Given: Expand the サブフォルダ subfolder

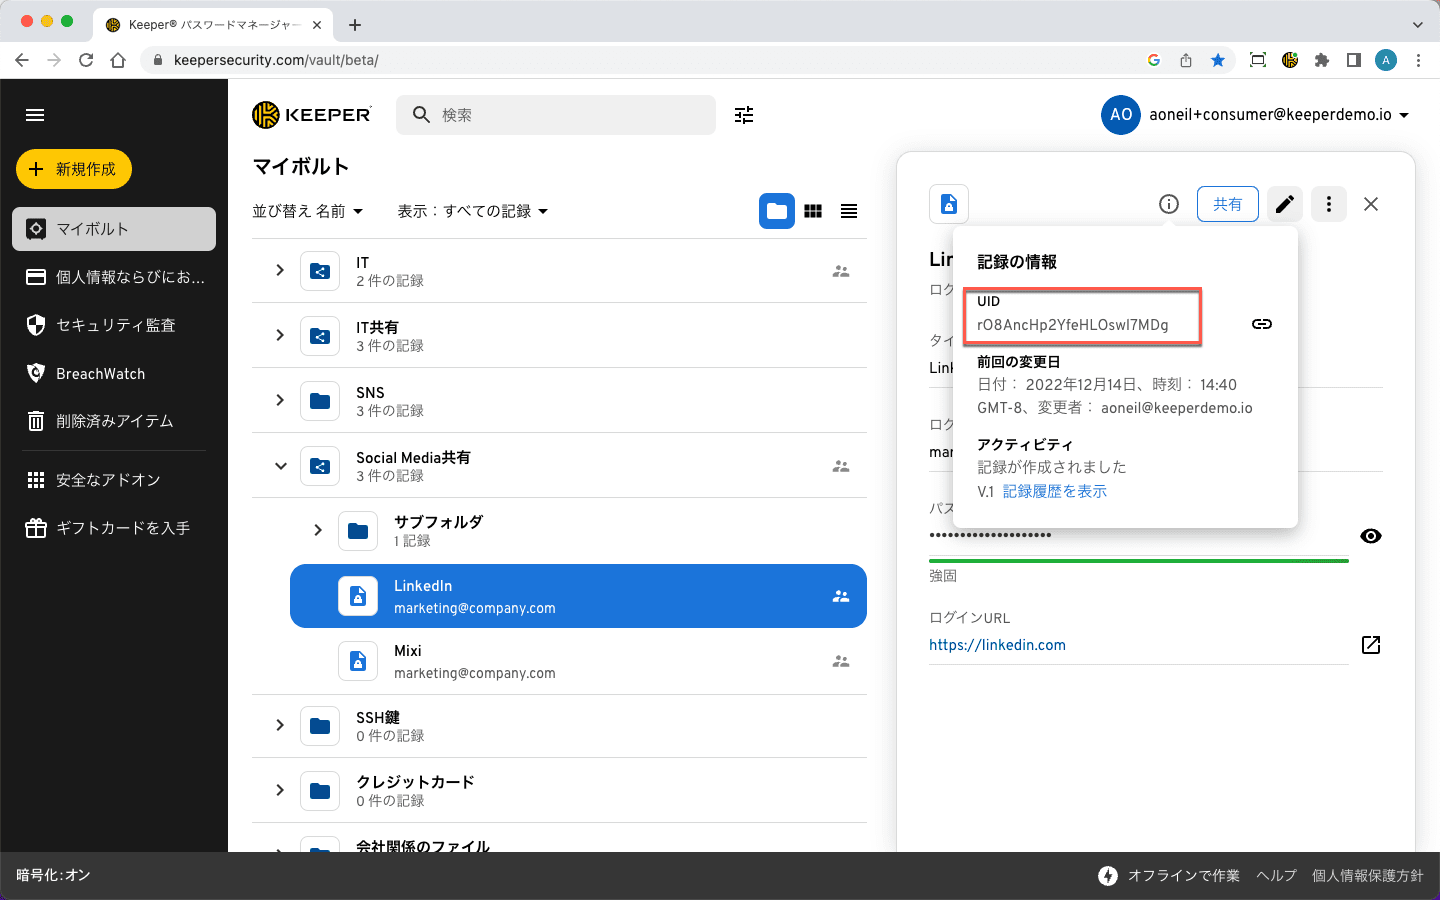Looking at the screenshot, I should point(318,530).
